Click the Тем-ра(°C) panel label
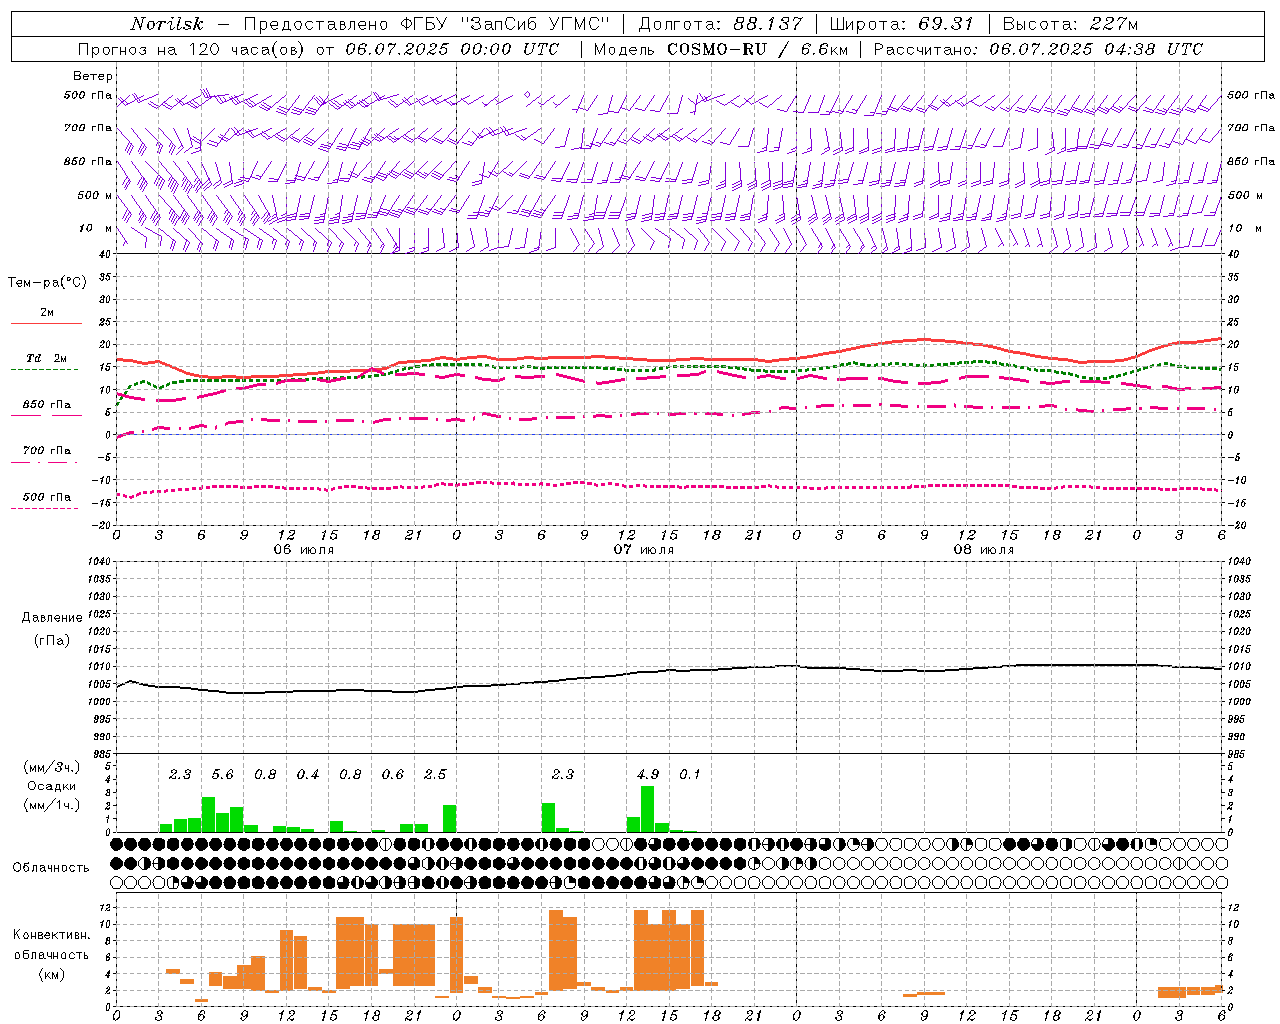The image size is (1280, 1024). click(47, 283)
